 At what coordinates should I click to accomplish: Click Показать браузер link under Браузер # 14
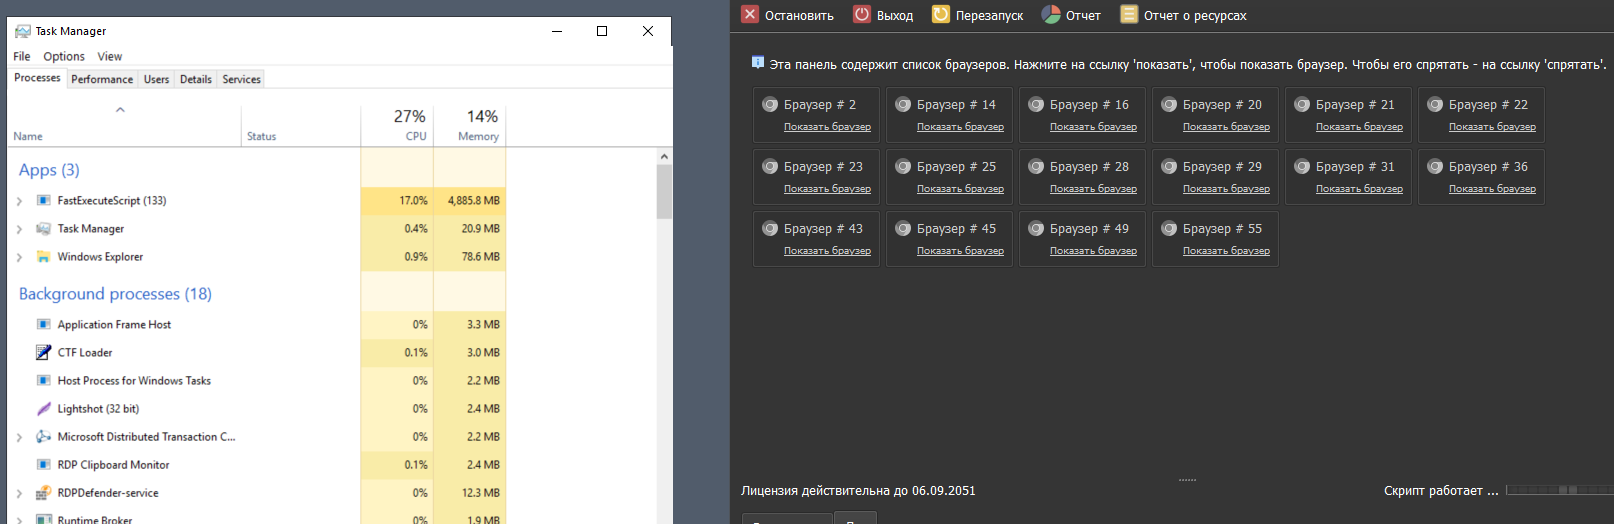coord(960,127)
